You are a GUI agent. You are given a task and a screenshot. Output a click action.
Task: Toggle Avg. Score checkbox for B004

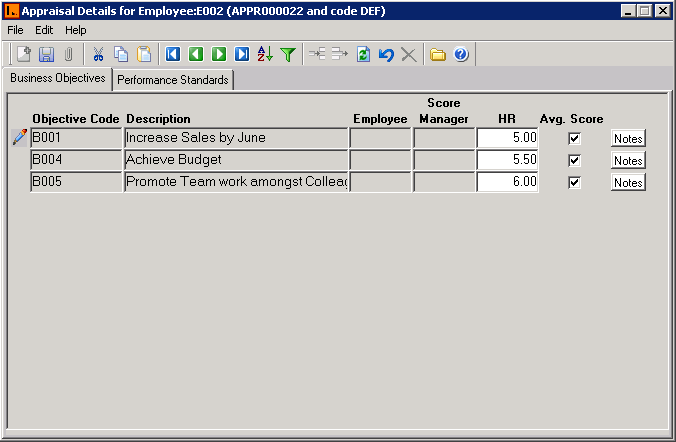click(574, 160)
